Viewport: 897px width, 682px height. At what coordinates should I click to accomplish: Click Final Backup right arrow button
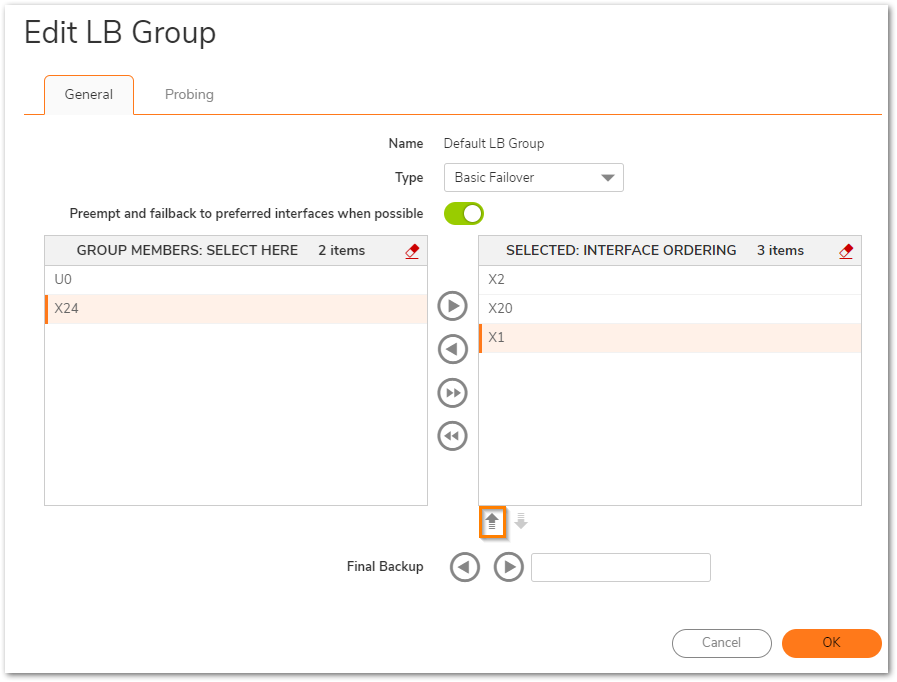click(508, 567)
